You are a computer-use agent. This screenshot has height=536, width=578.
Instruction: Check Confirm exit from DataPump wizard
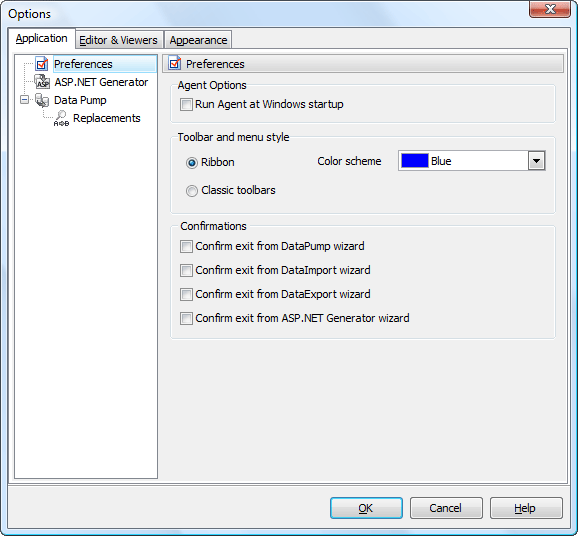coord(186,246)
